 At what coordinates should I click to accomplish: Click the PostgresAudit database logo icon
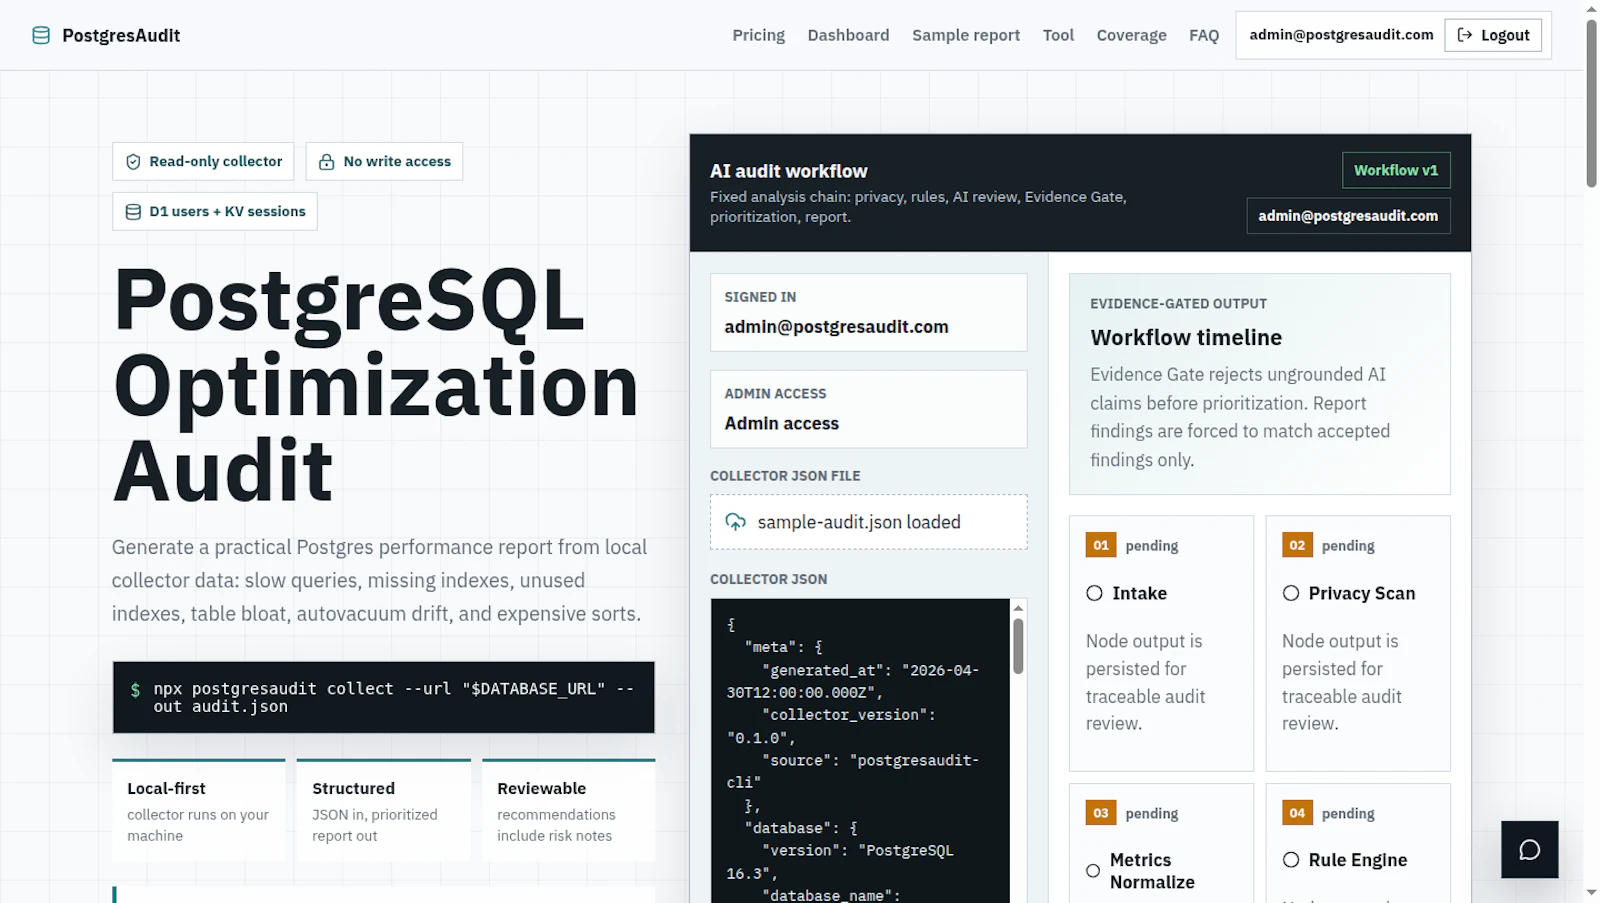(41, 35)
